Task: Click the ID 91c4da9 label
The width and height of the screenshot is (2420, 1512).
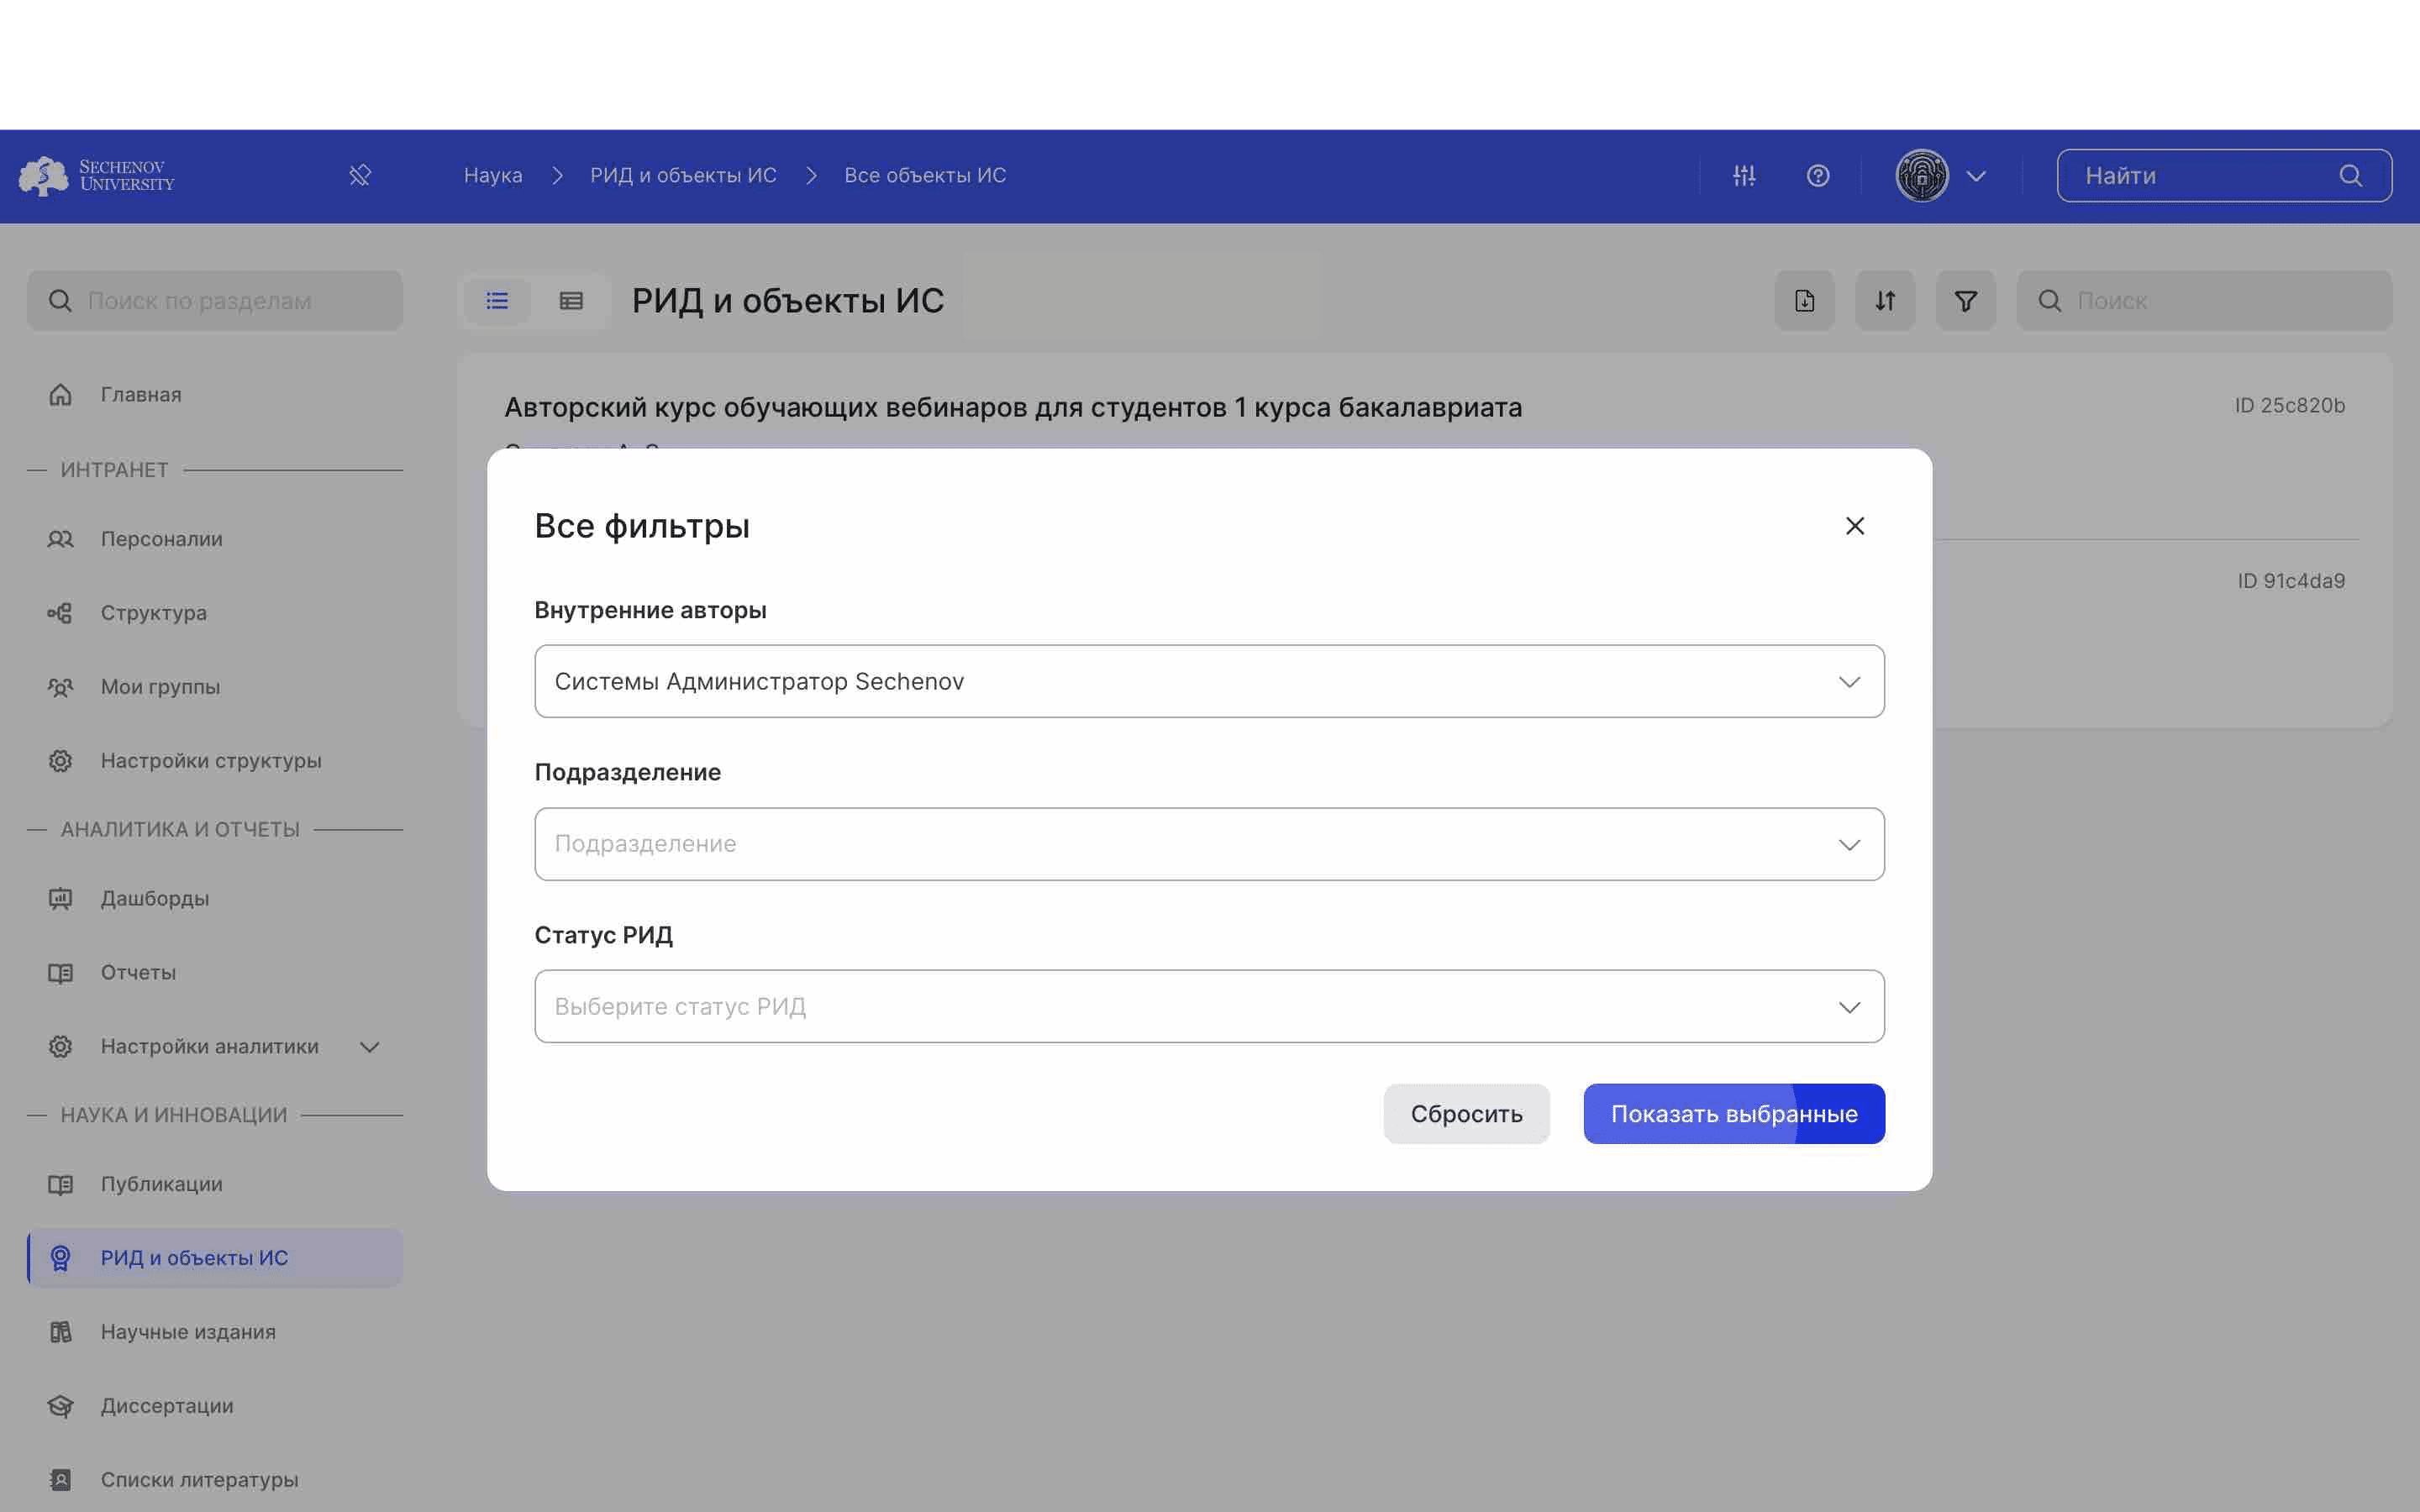Action: [x=2291, y=581]
